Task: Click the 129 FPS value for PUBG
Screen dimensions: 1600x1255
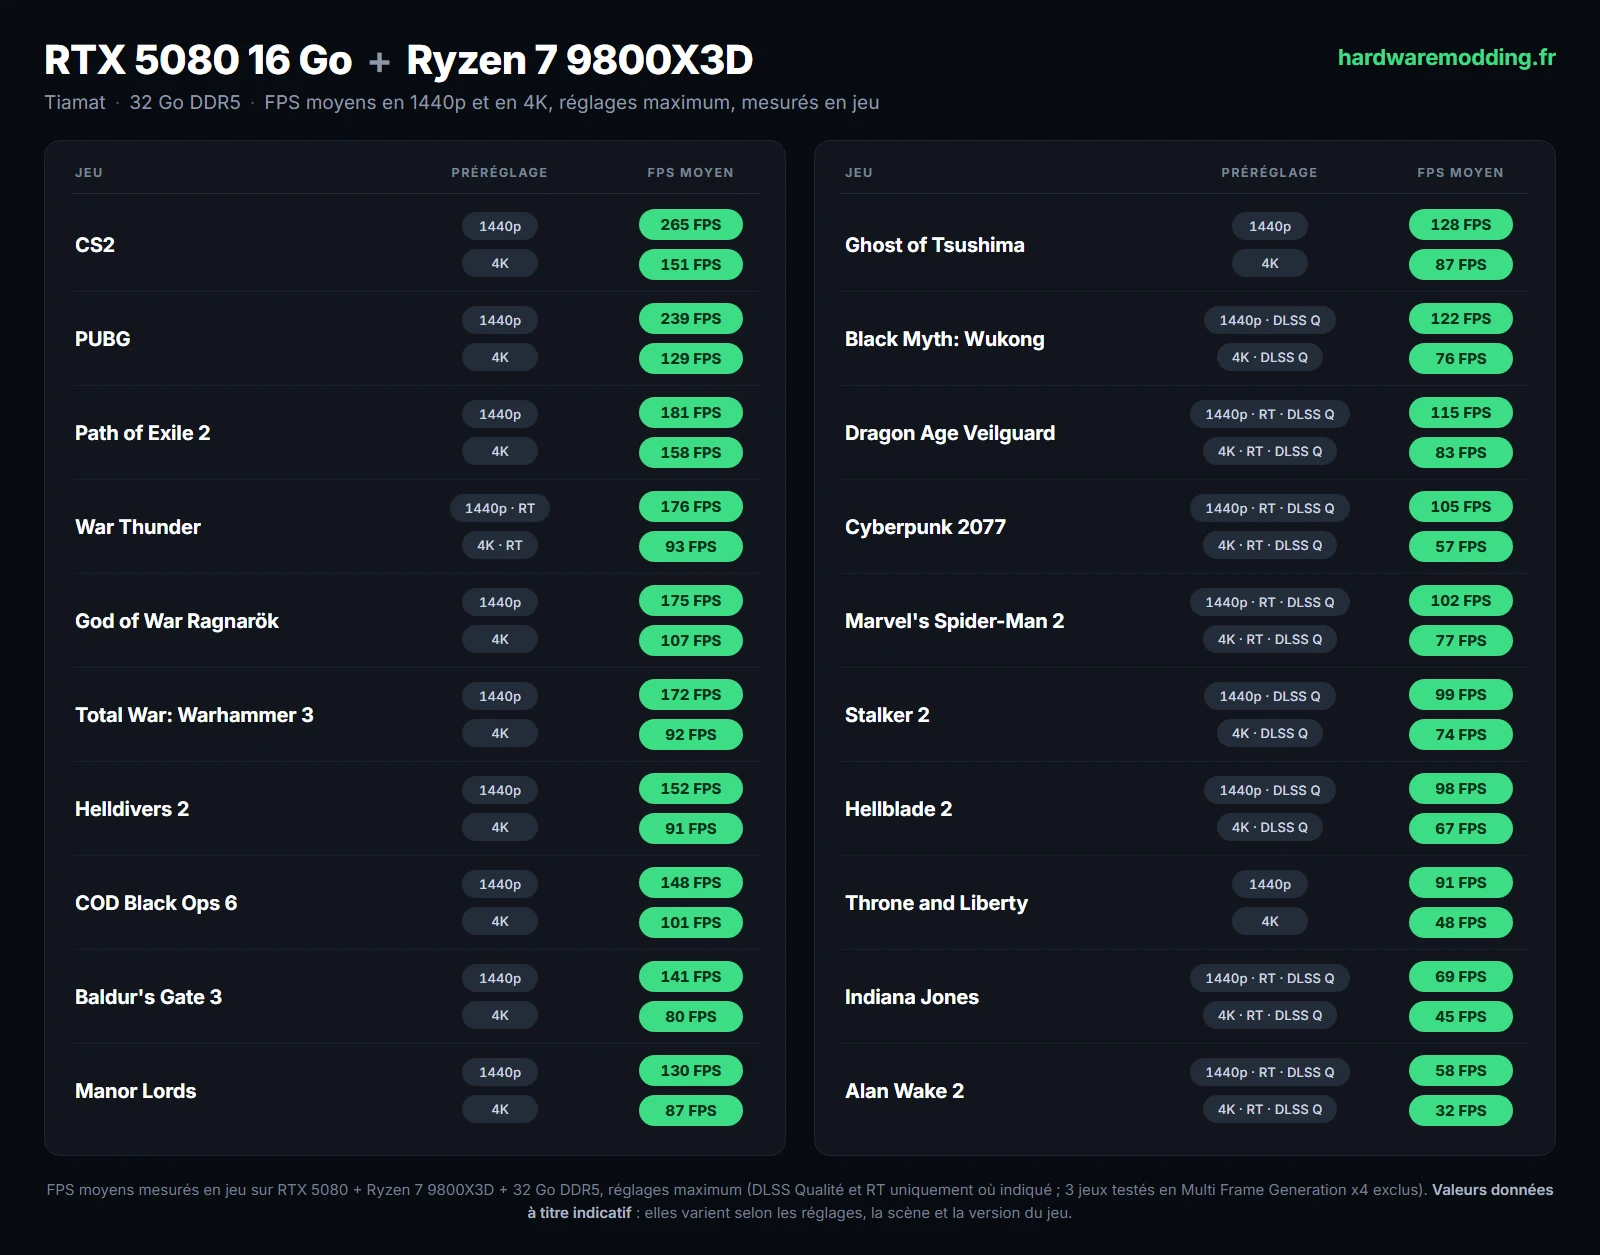Action: (x=691, y=359)
